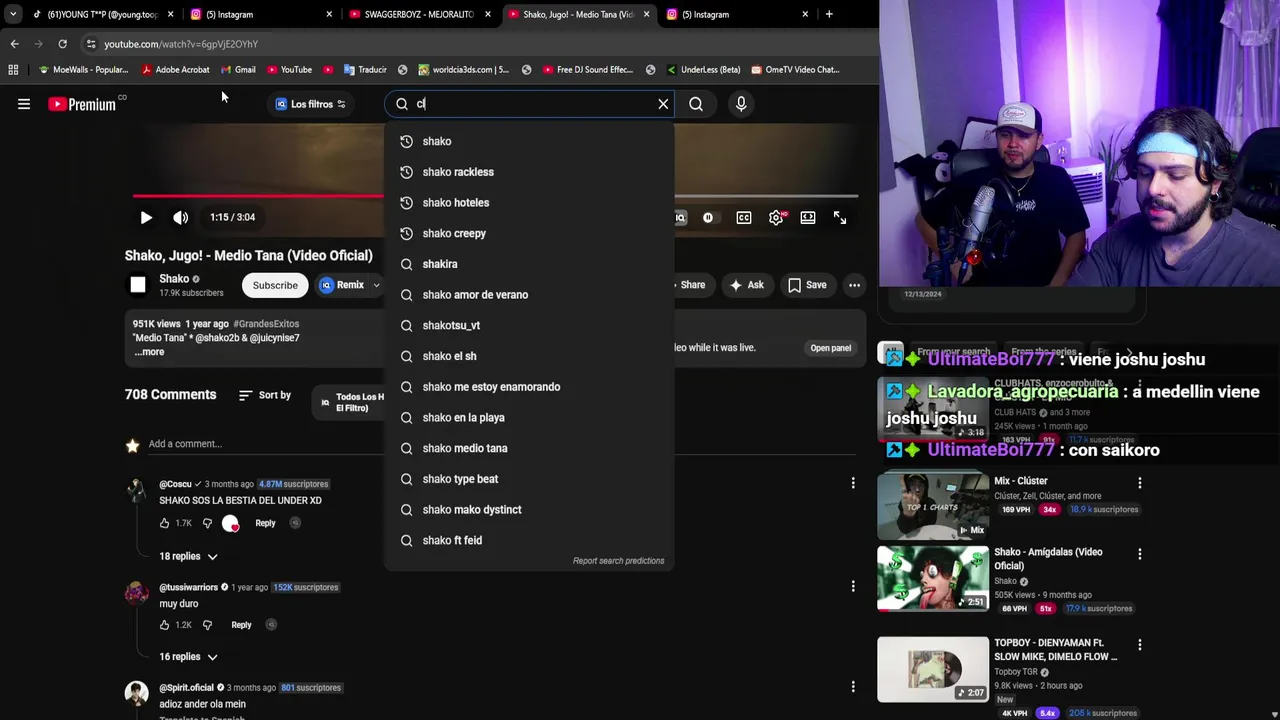This screenshot has width=1280, height=720.
Task: Go to the YouTube Premium home logo
Action: [x=82, y=104]
